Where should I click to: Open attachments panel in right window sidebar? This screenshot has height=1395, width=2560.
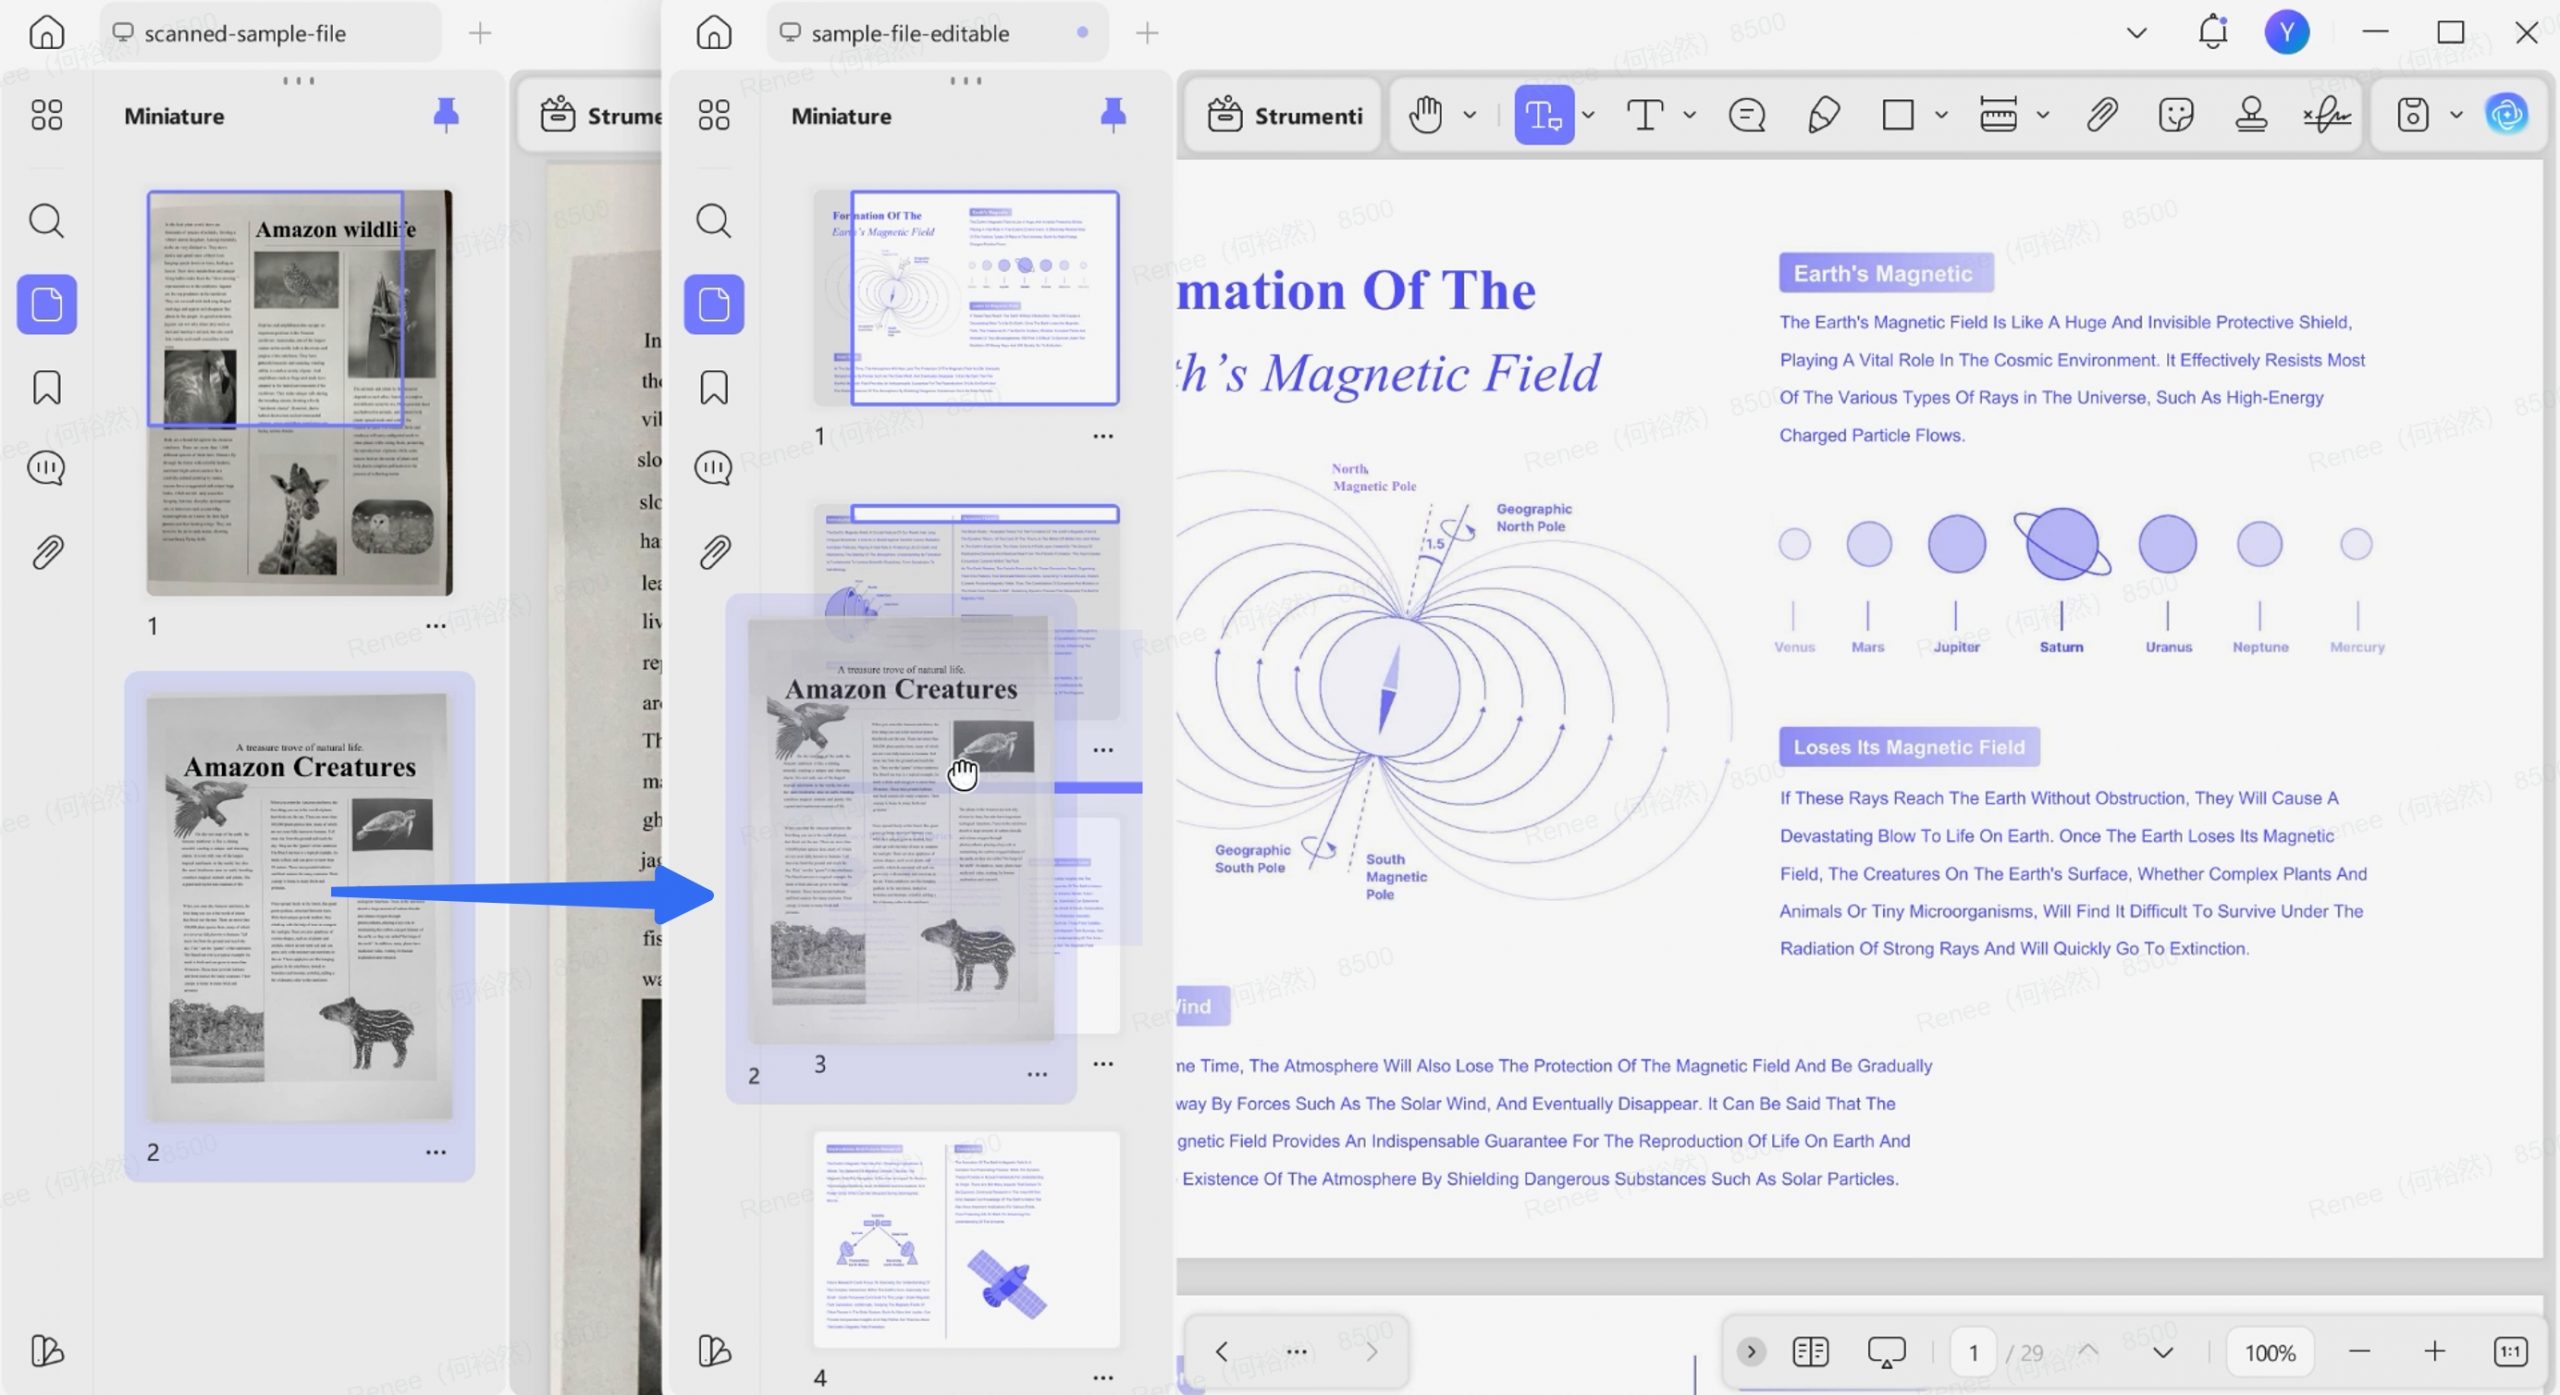714,552
